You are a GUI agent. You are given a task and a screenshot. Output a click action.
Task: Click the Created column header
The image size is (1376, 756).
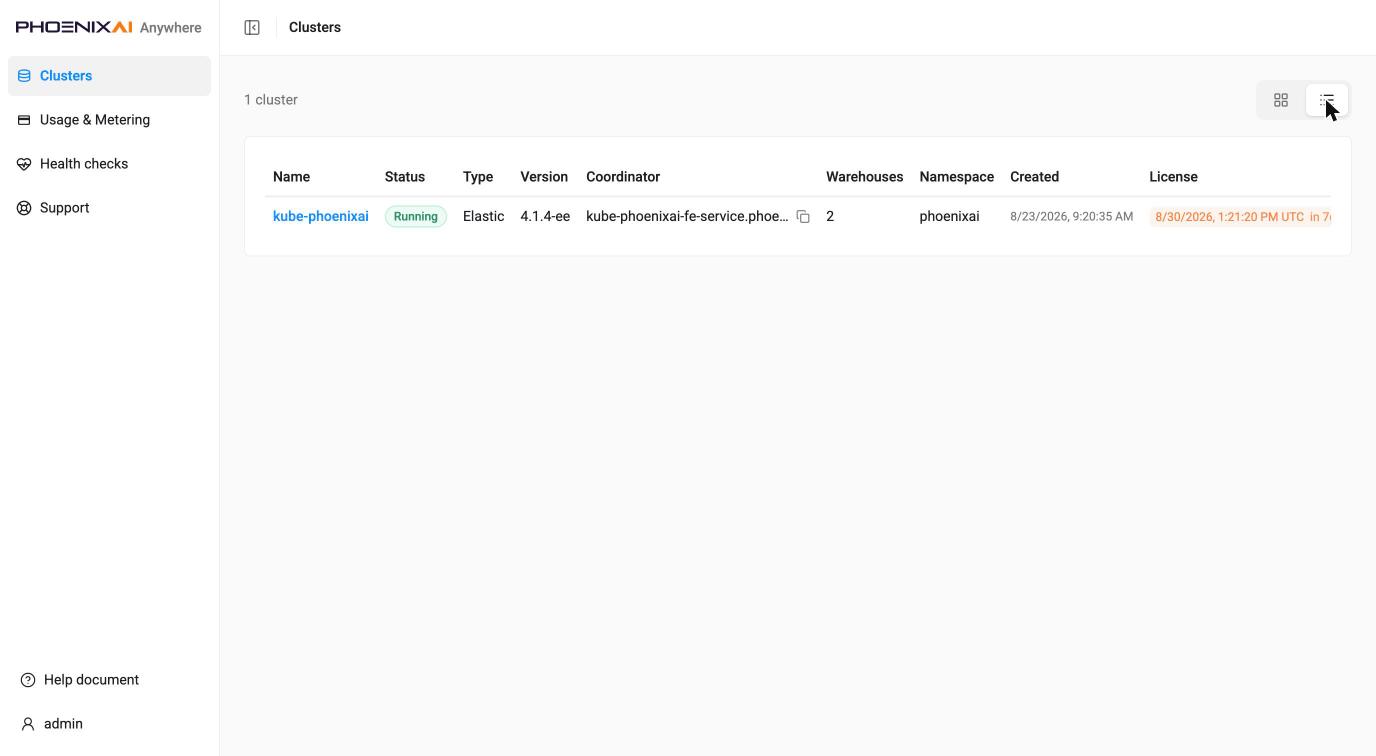1034,177
